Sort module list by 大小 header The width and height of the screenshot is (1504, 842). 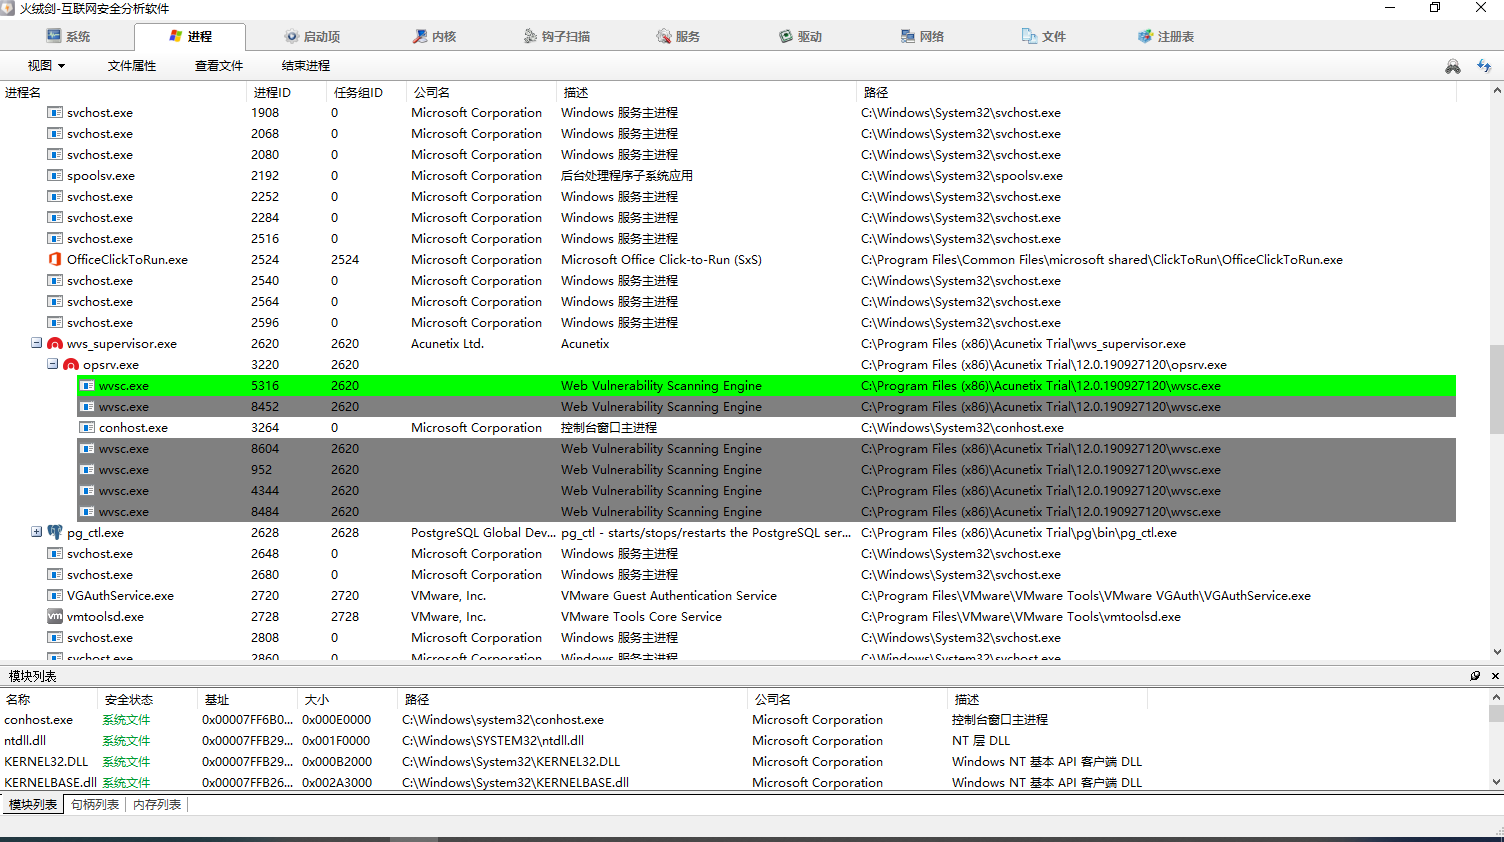click(347, 700)
